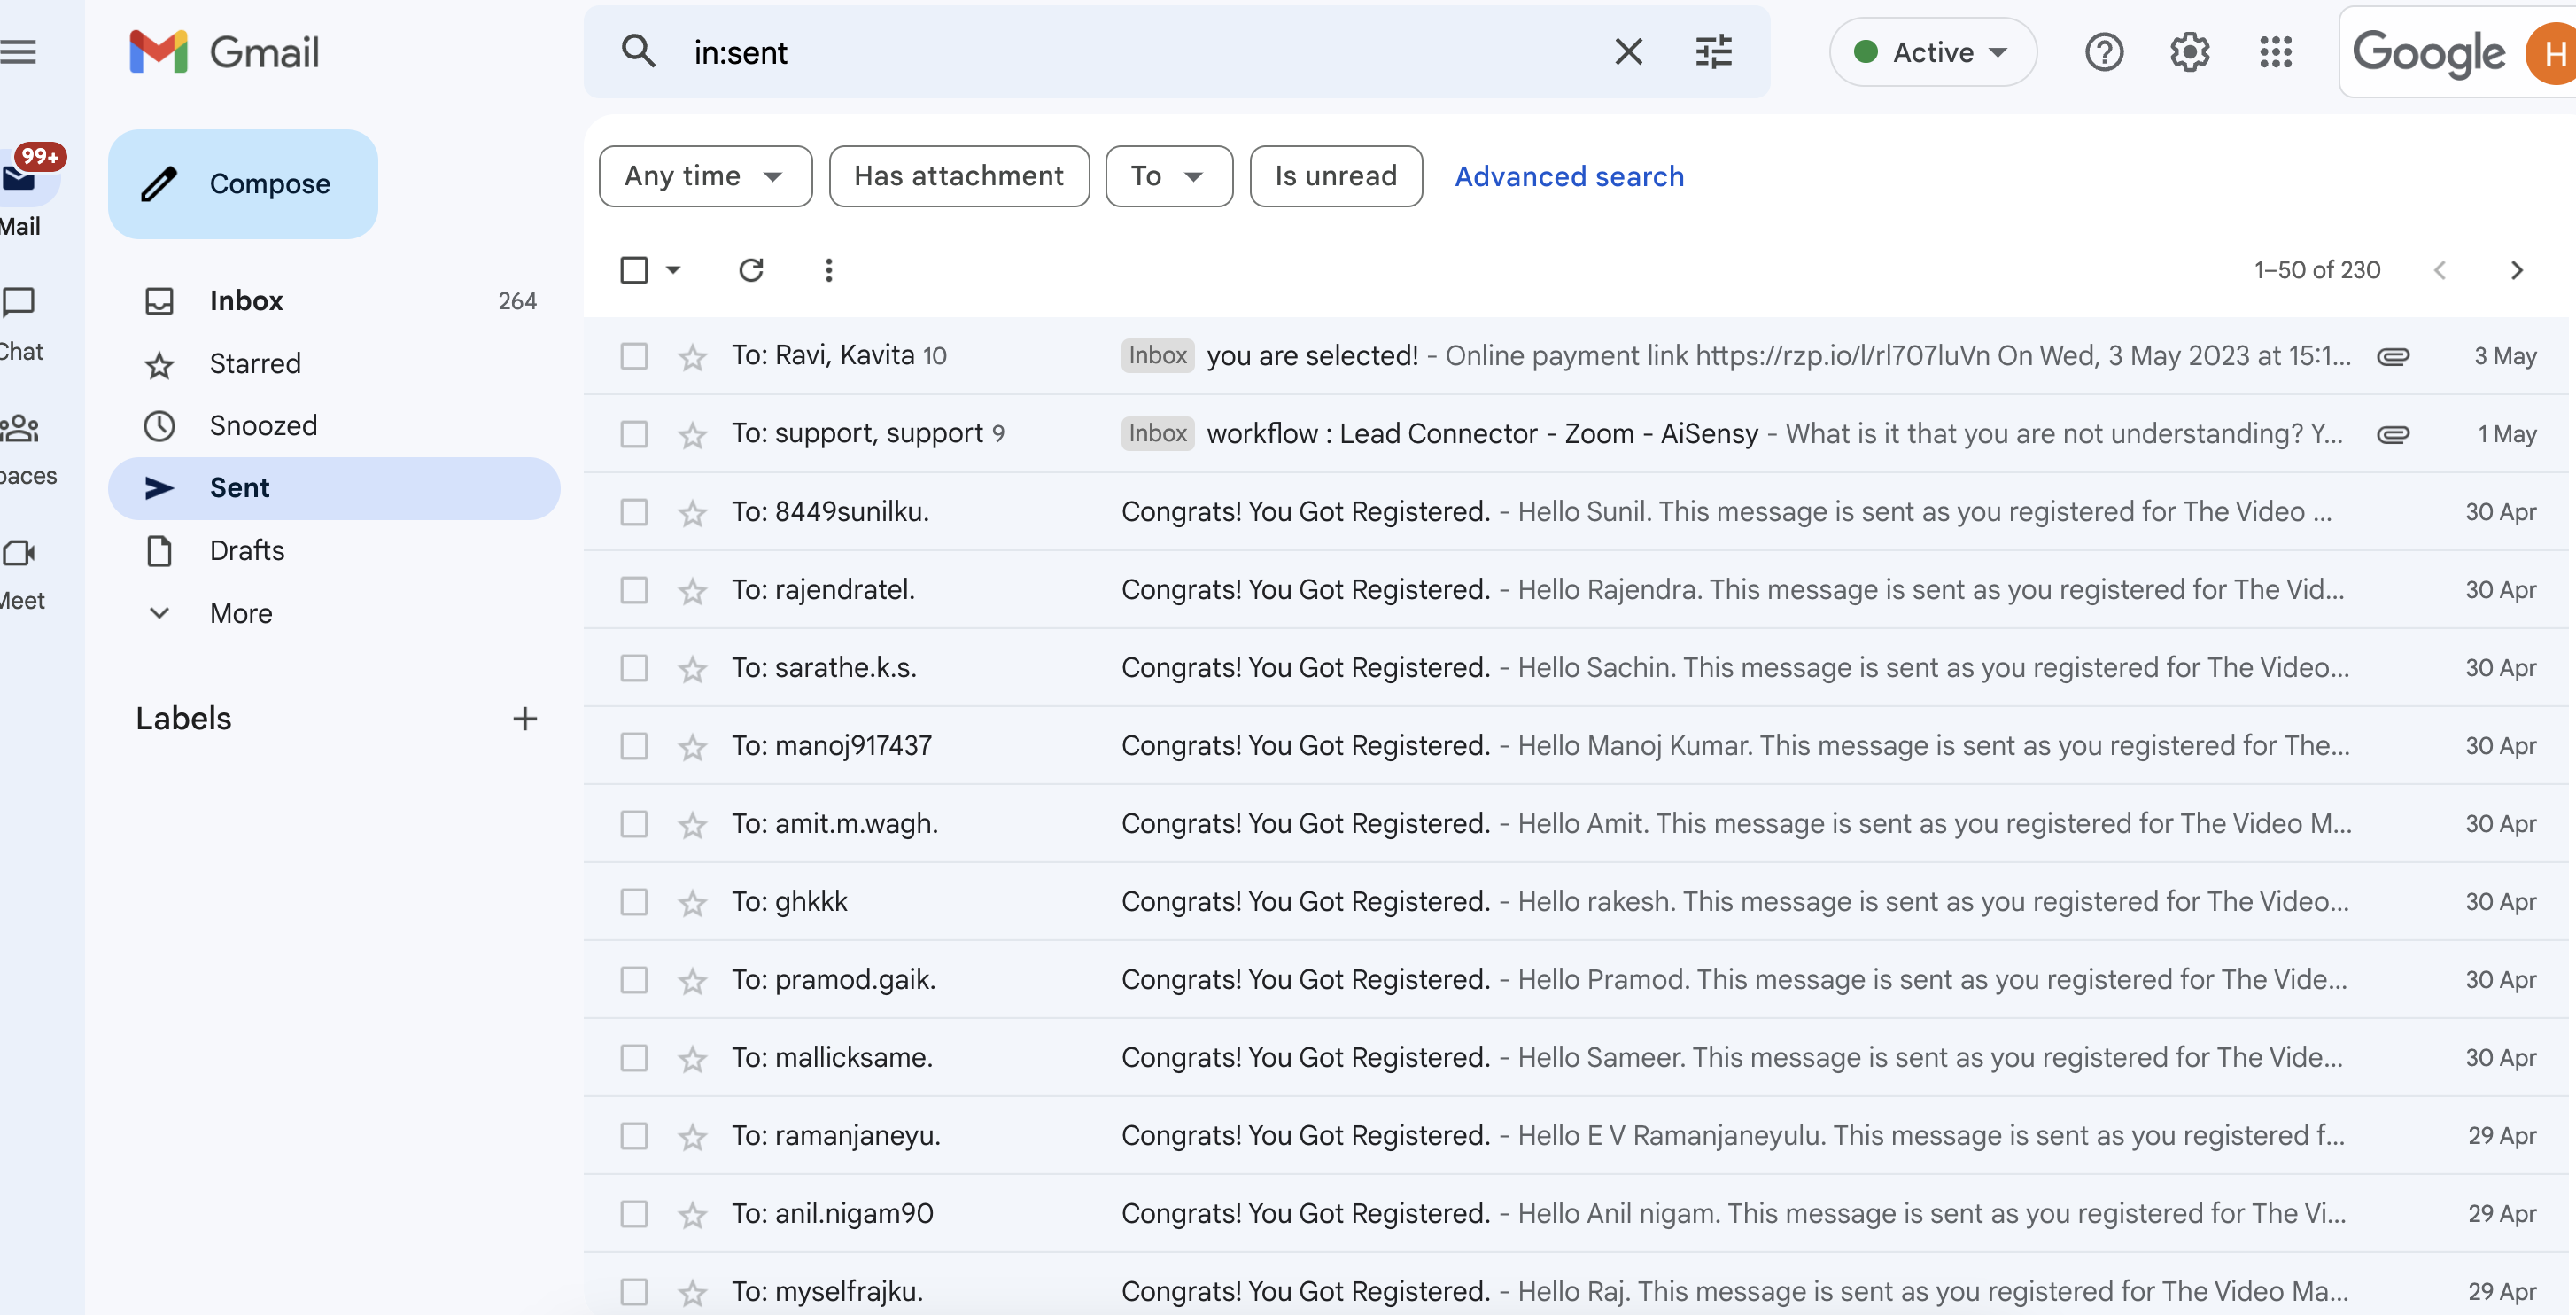The height and width of the screenshot is (1315, 2576).
Task: Open the Drafts folder
Action: [x=334, y=551]
